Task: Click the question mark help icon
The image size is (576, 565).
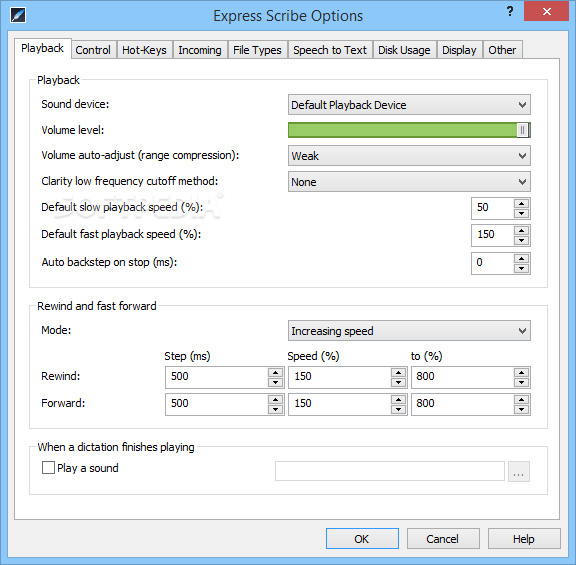Action: tap(510, 11)
